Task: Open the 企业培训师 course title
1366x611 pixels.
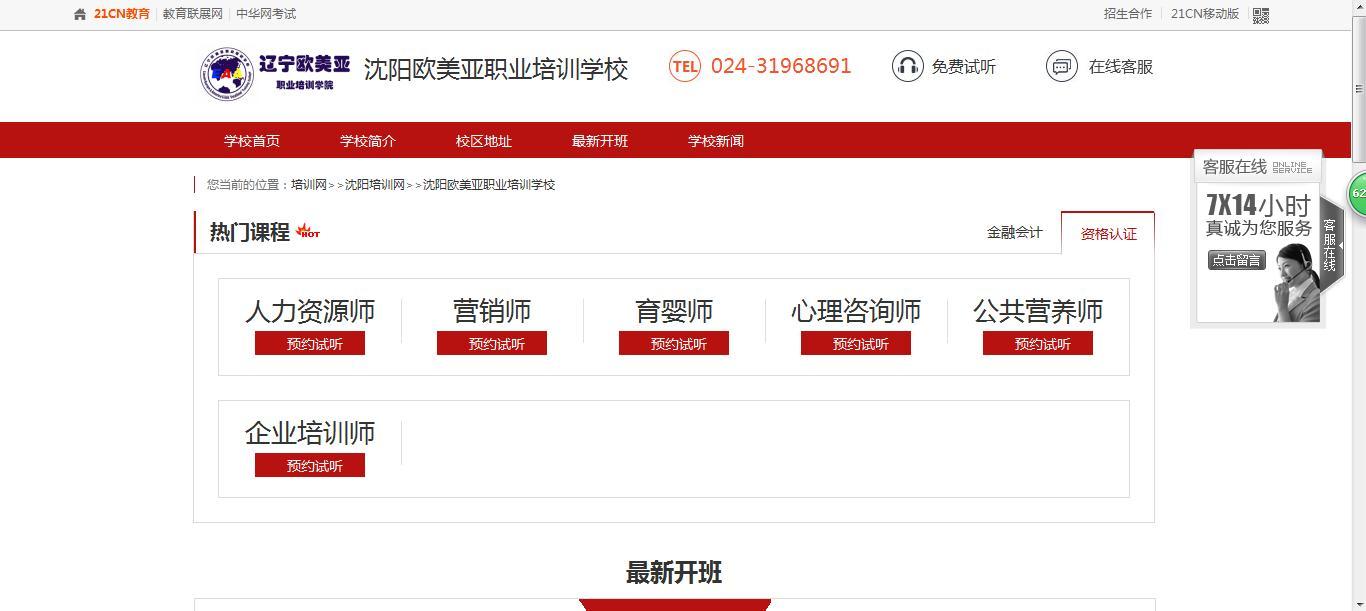Action: tap(310, 433)
